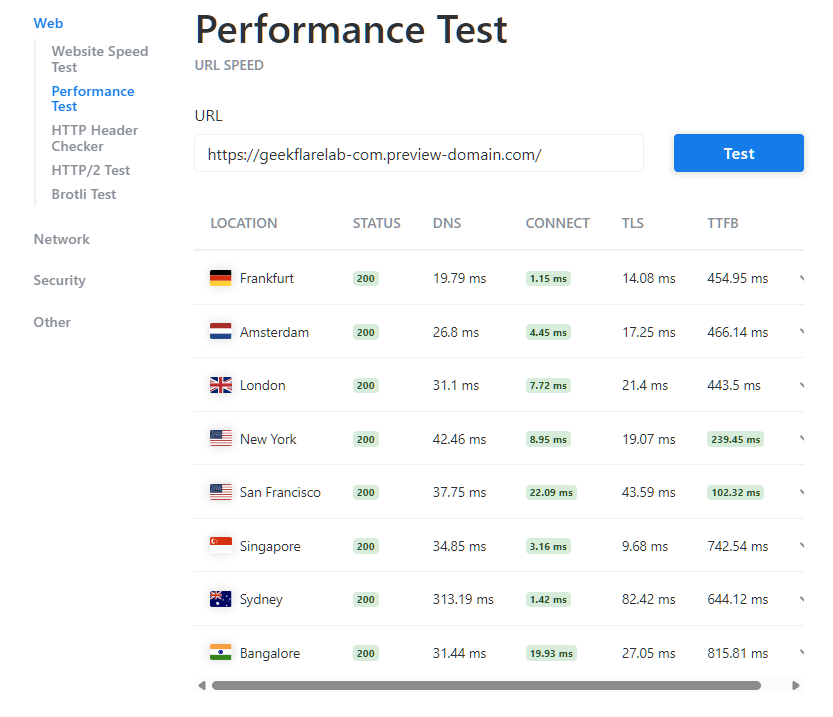Image resolution: width=833 pixels, height=717 pixels.
Task: Go to the Brotli Test tool
Action: pyautogui.click(x=84, y=193)
